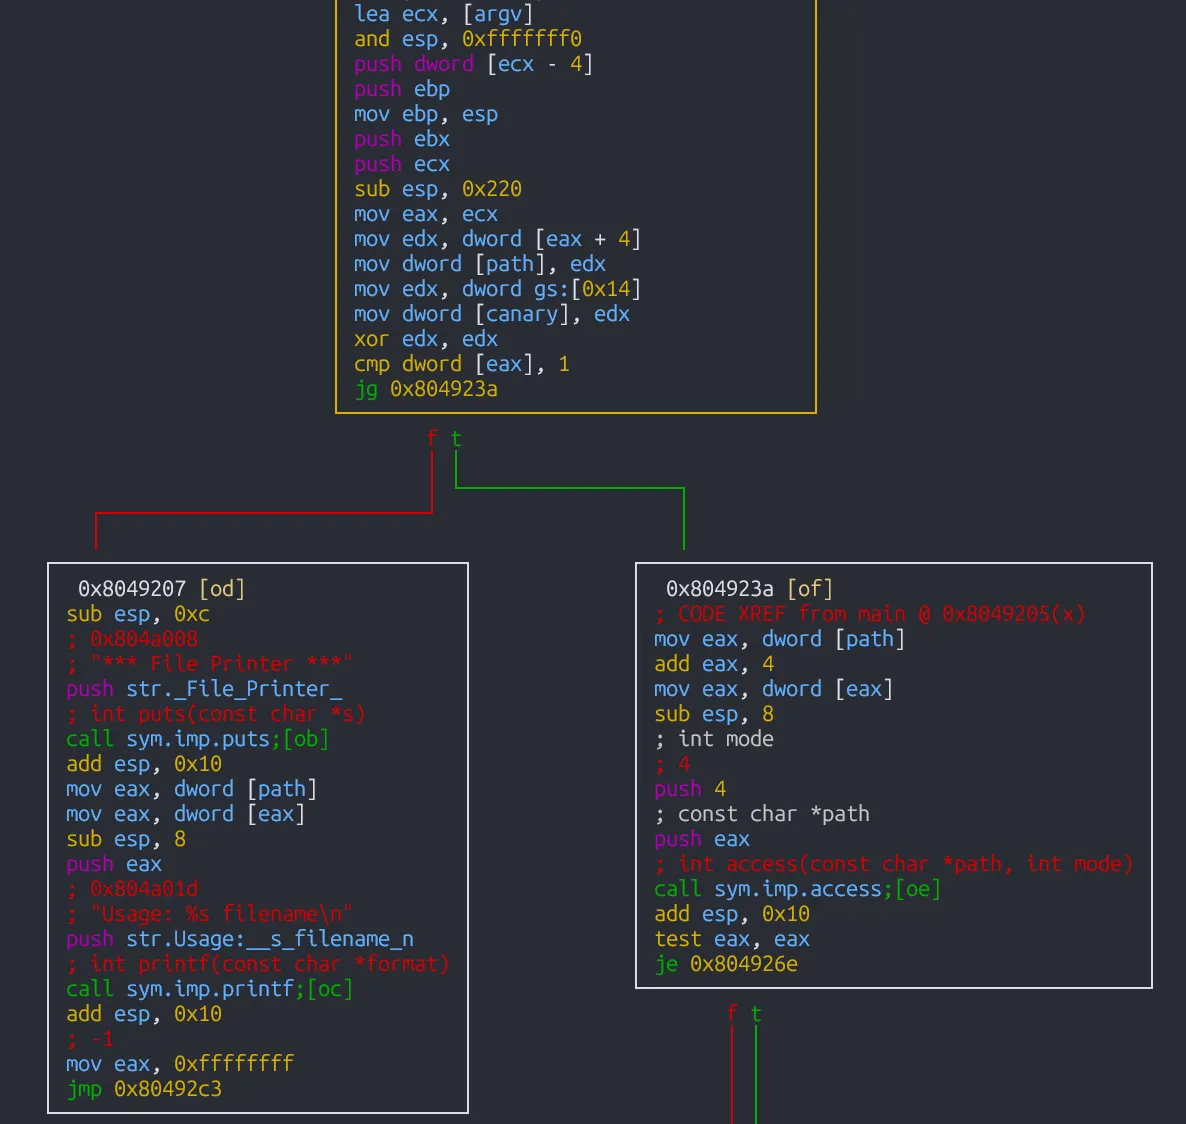Follow the call to sym.imp.printf
Viewport: 1186px width, 1124px height.
[x=209, y=989]
